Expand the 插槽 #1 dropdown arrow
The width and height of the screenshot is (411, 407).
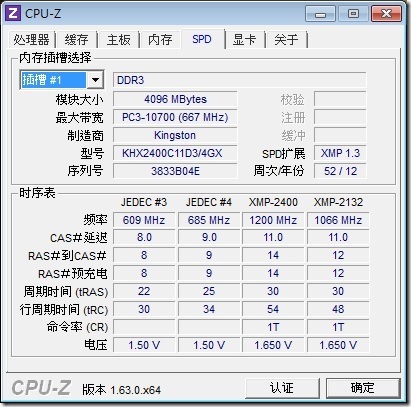pyautogui.click(x=95, y=80)
